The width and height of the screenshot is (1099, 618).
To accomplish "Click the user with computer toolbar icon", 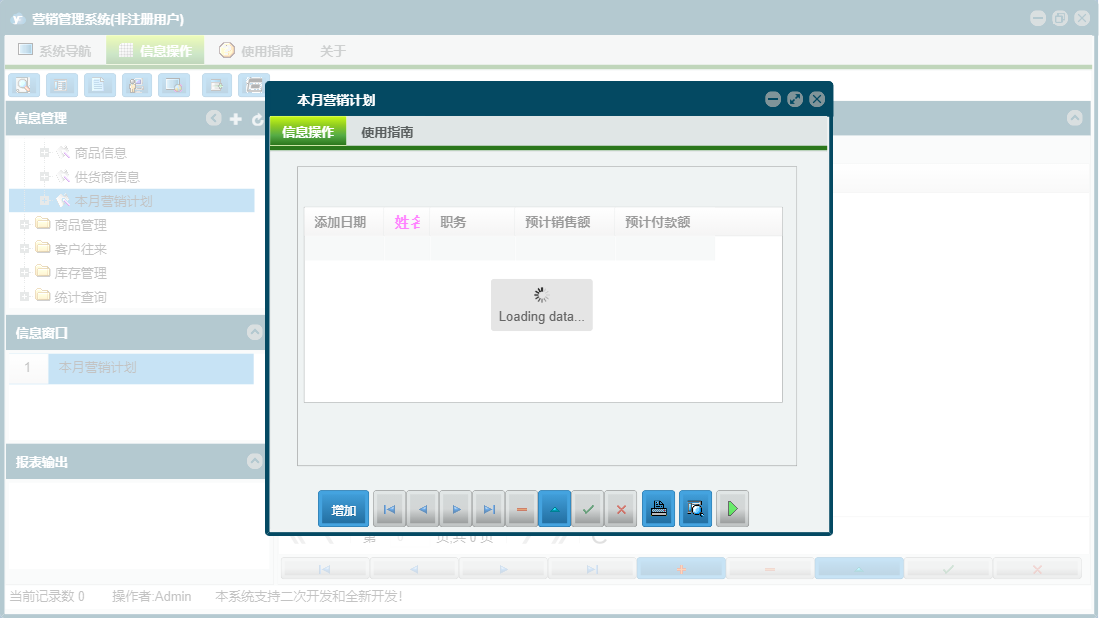I will pos(137,85).
